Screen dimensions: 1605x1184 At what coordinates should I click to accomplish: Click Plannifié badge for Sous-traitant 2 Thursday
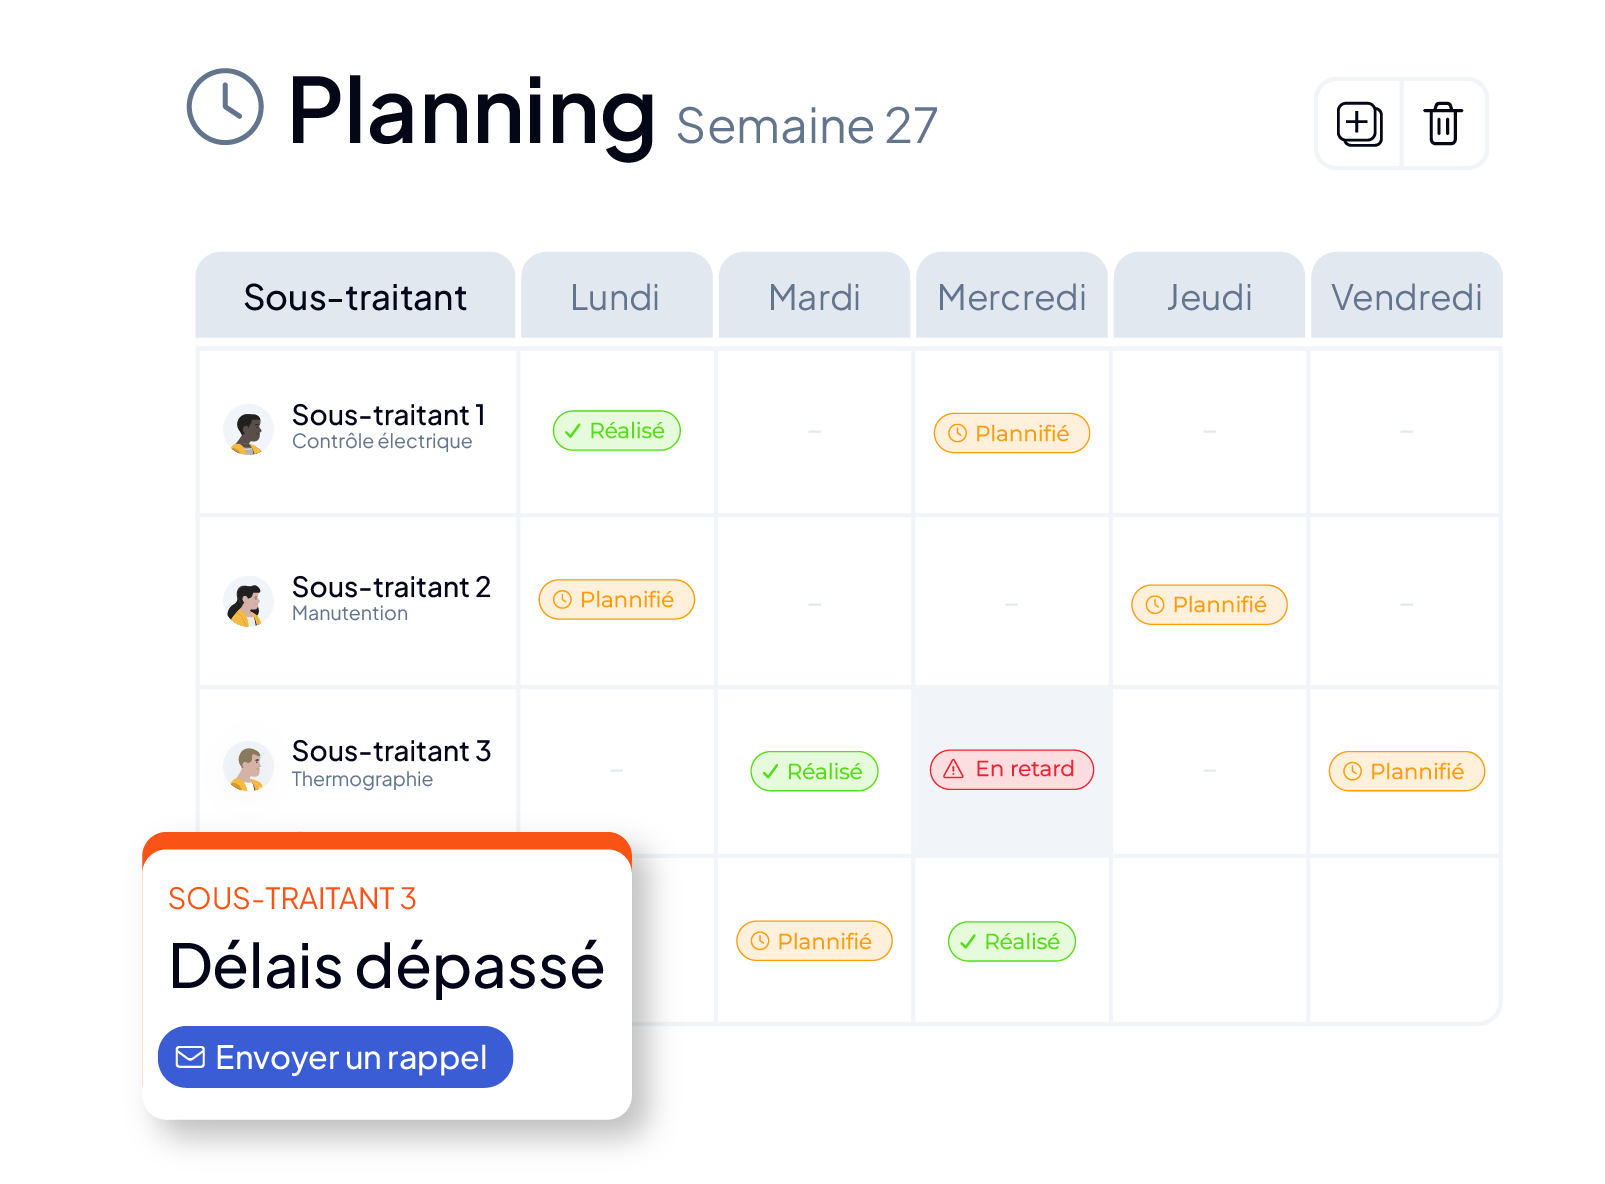click(1209, 605)
